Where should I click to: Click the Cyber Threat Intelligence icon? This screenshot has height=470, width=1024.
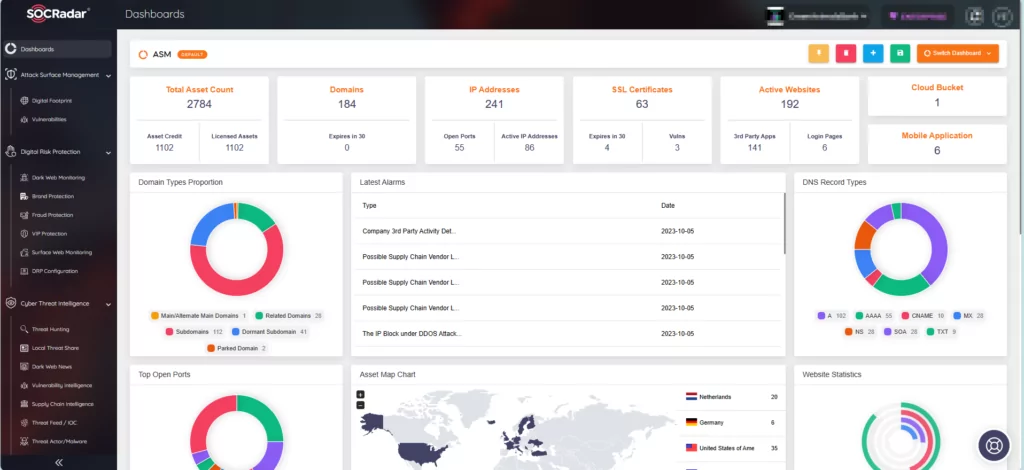point(10,304)
